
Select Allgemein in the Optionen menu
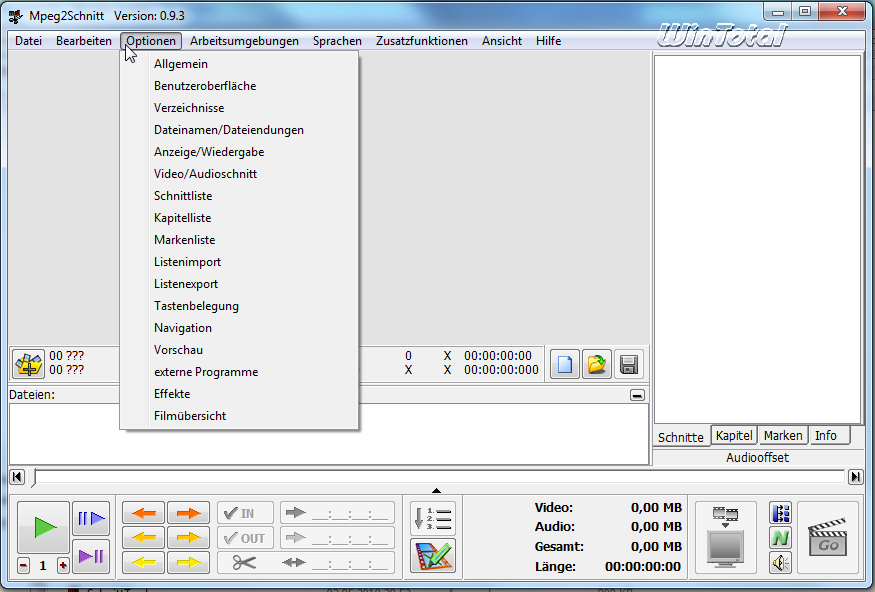[x=239, y=64]
